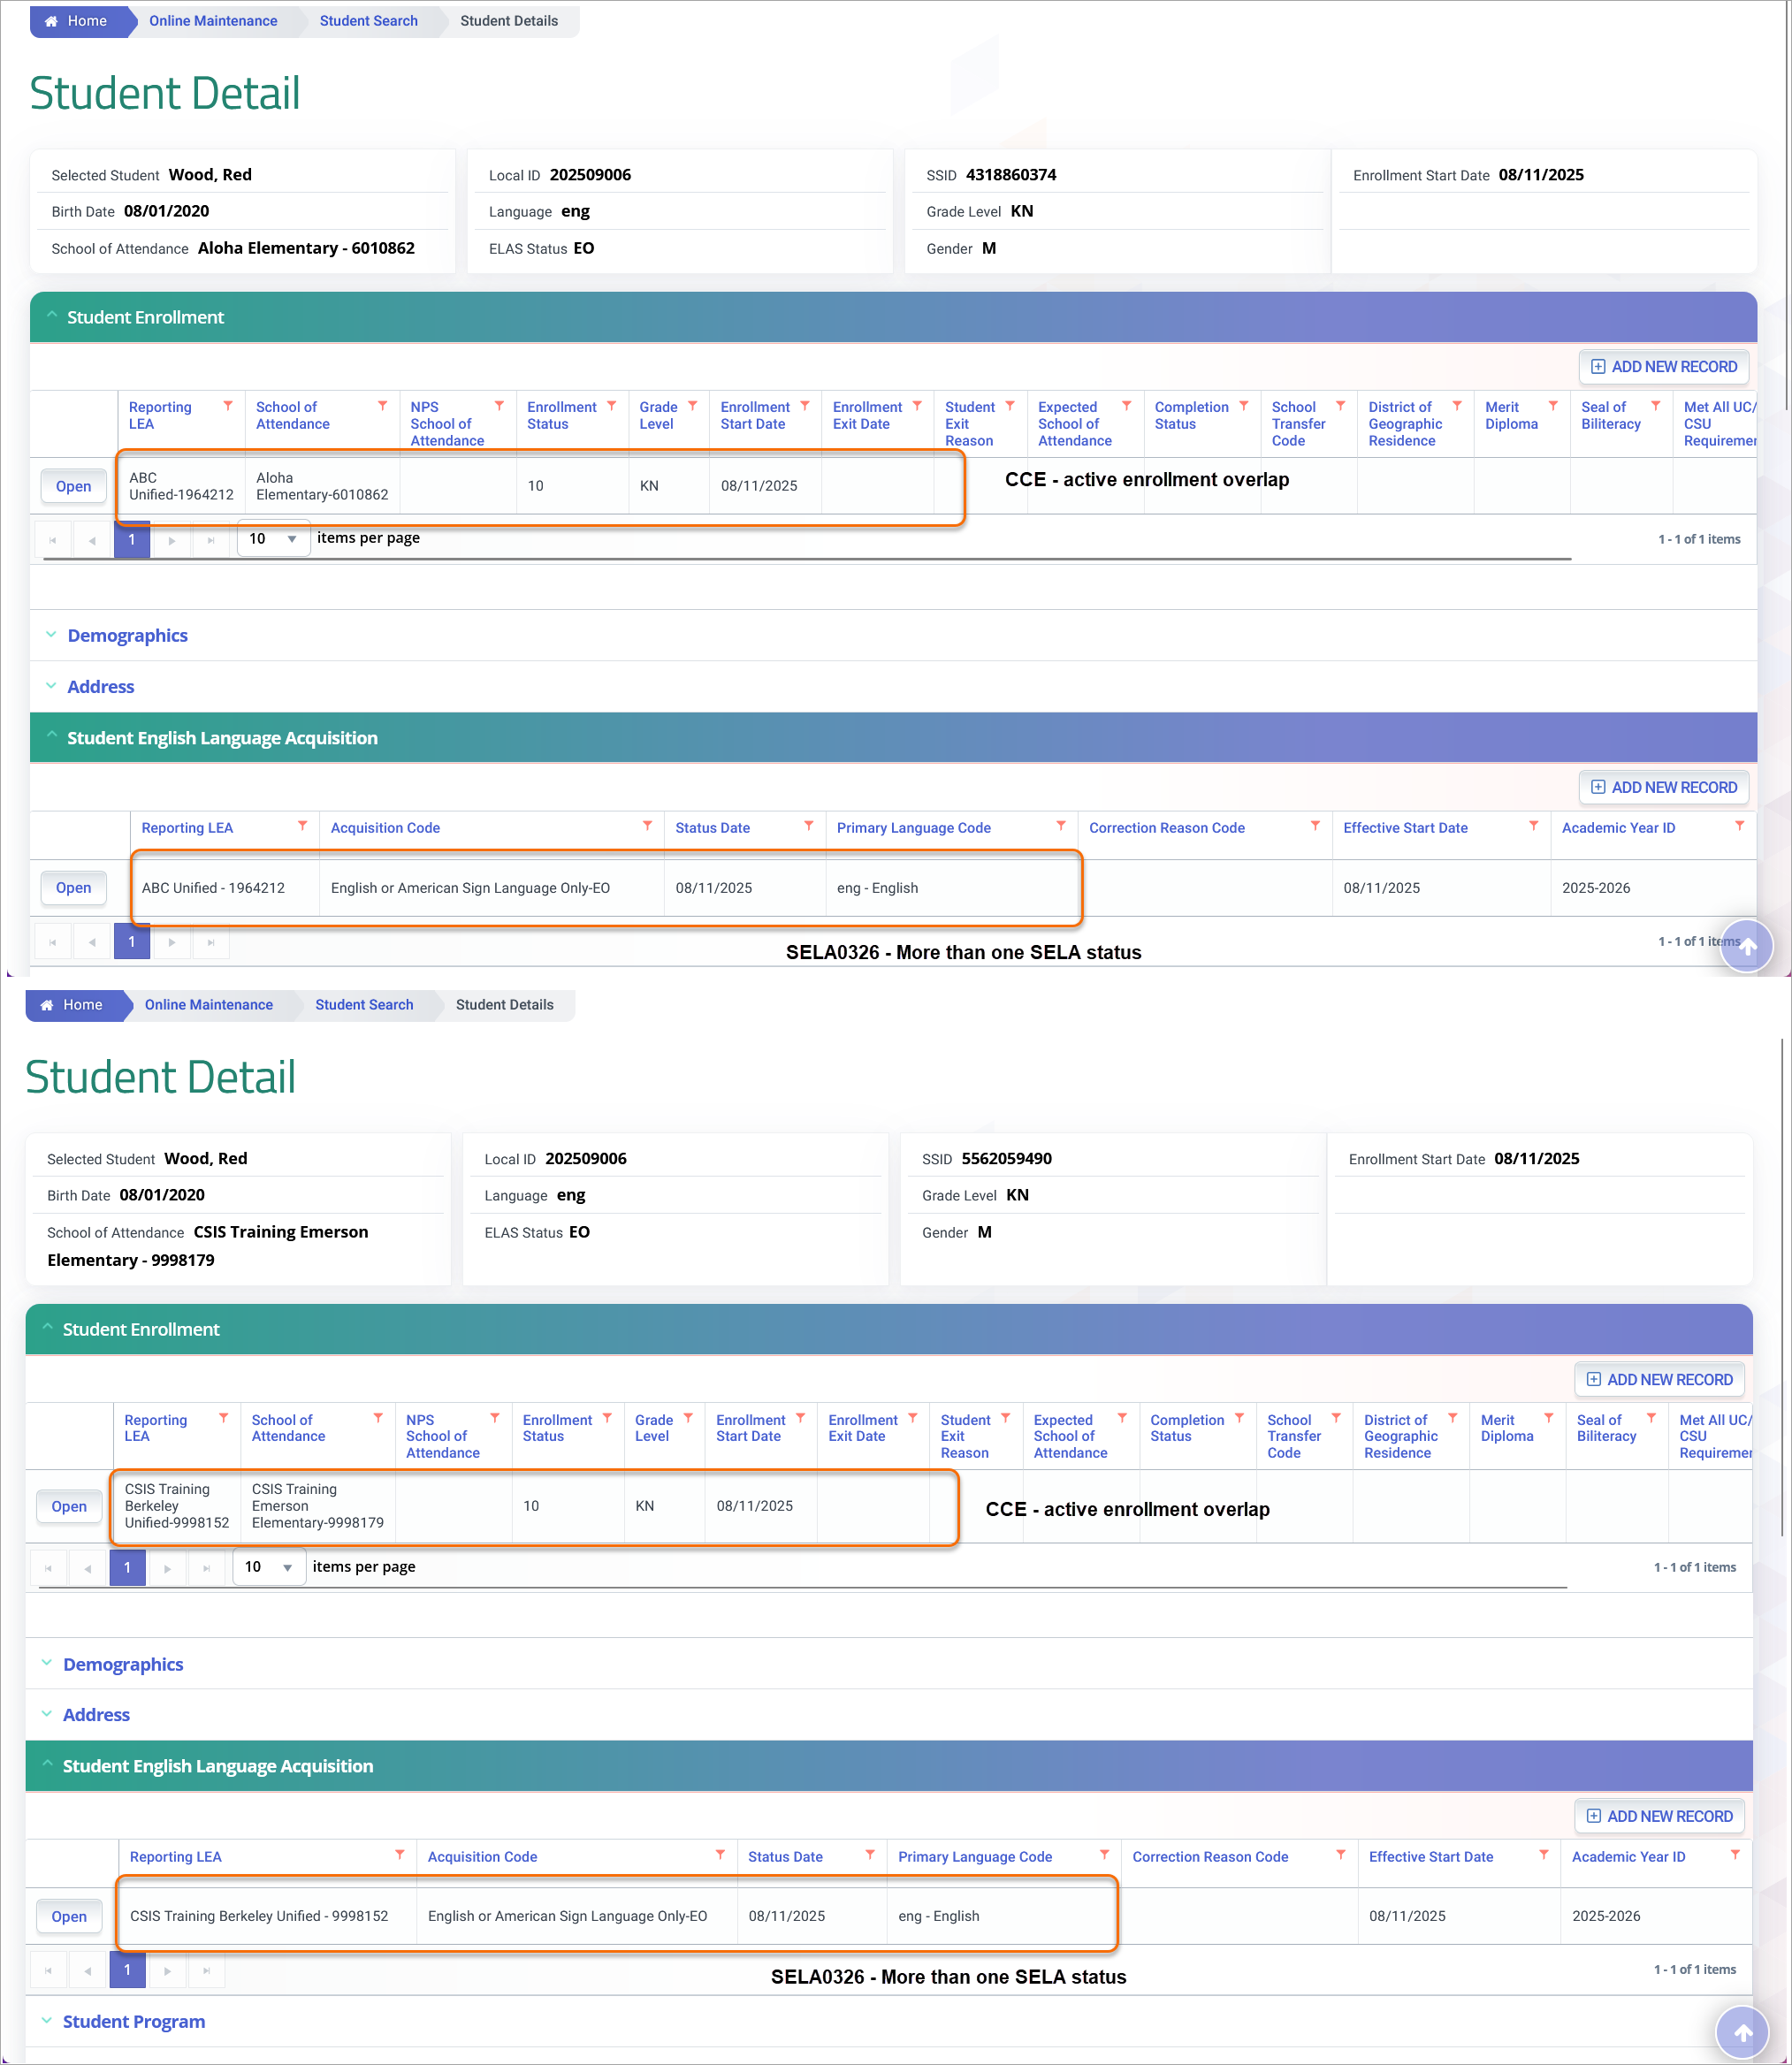Filter Grade Level column in top enrollment table

[x=692, y=406]
